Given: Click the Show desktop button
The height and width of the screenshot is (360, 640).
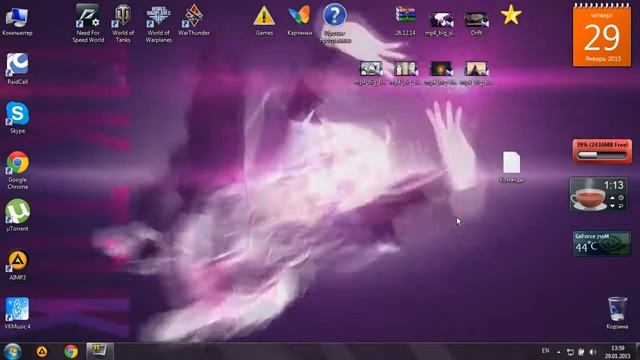Looking at the screenshot, I should [637, 351].
